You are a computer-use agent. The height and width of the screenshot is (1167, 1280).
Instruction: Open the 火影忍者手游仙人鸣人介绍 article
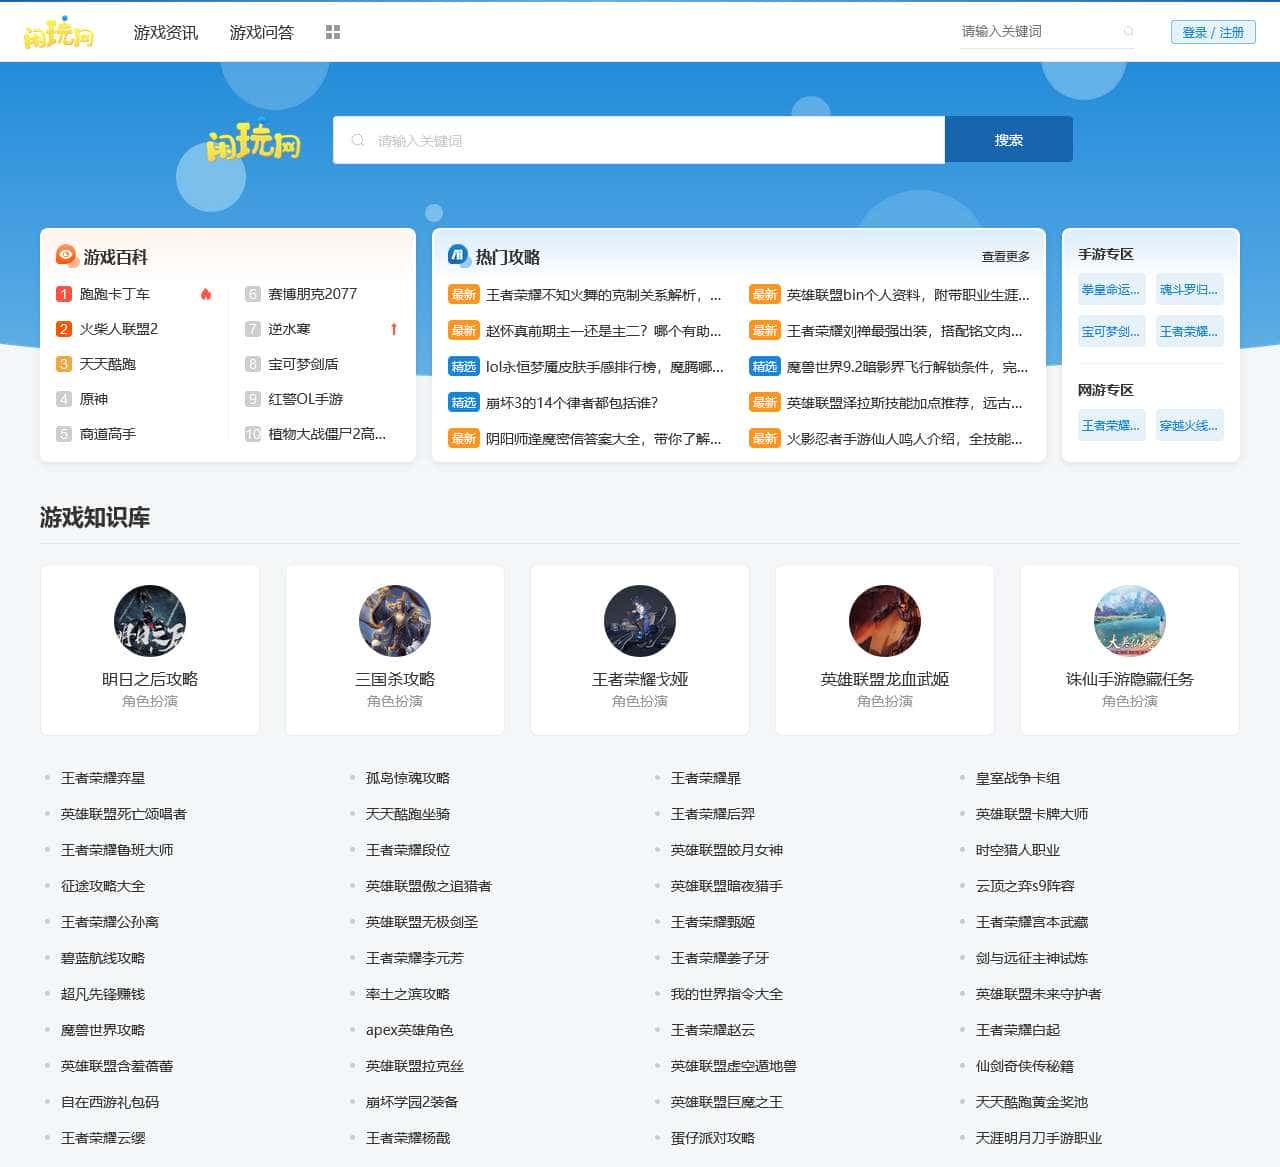pyautogui.click(x=905, y=439)
